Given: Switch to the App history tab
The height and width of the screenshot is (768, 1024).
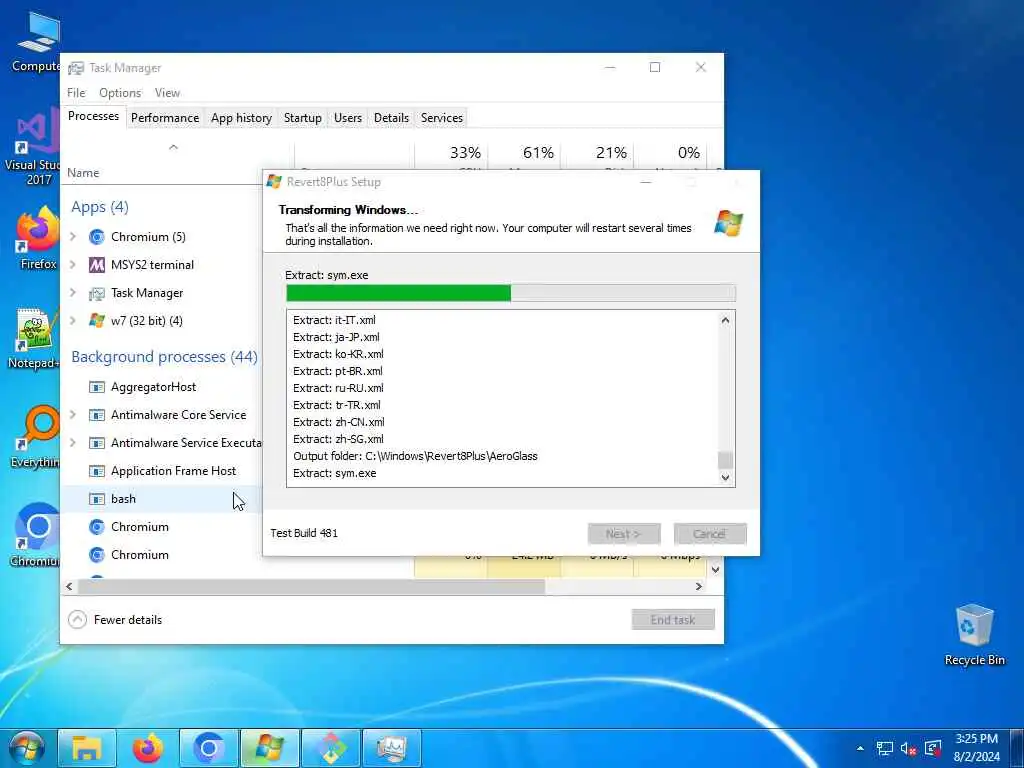Looking at the screenshot, I should [241, 118].
